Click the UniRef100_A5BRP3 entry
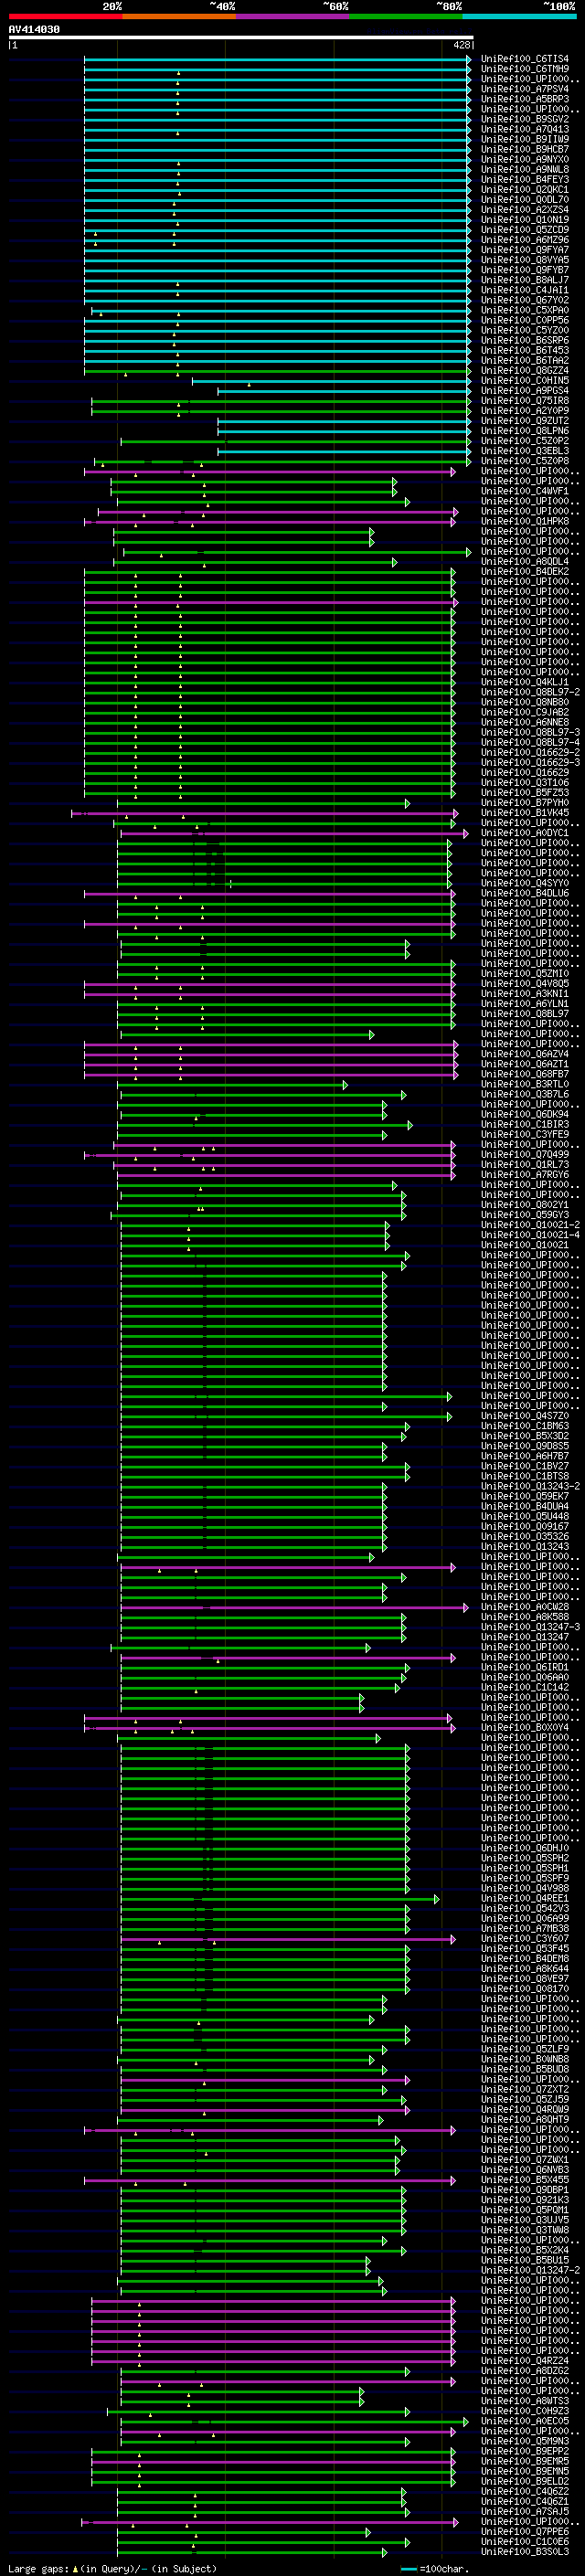Viewport: 585px width, 2576px height. click(x=525, y=99)
